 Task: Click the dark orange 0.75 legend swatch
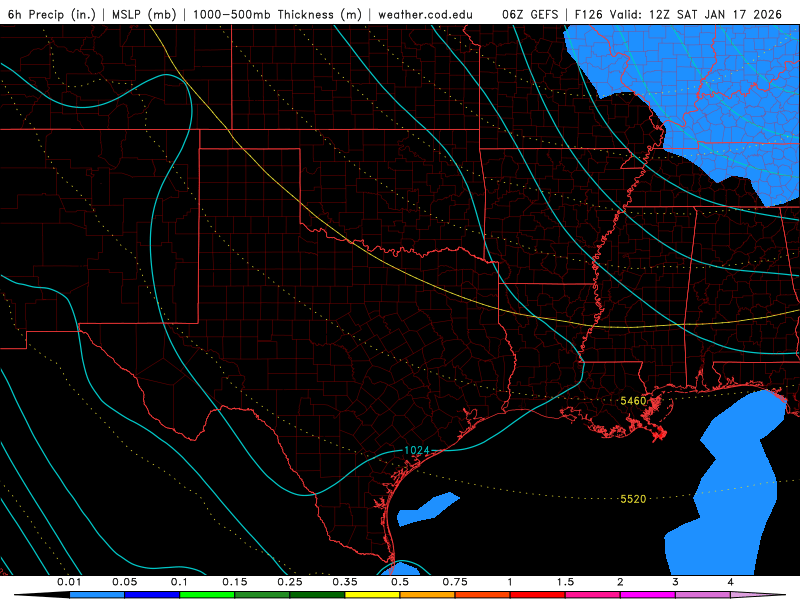(483, 595)
